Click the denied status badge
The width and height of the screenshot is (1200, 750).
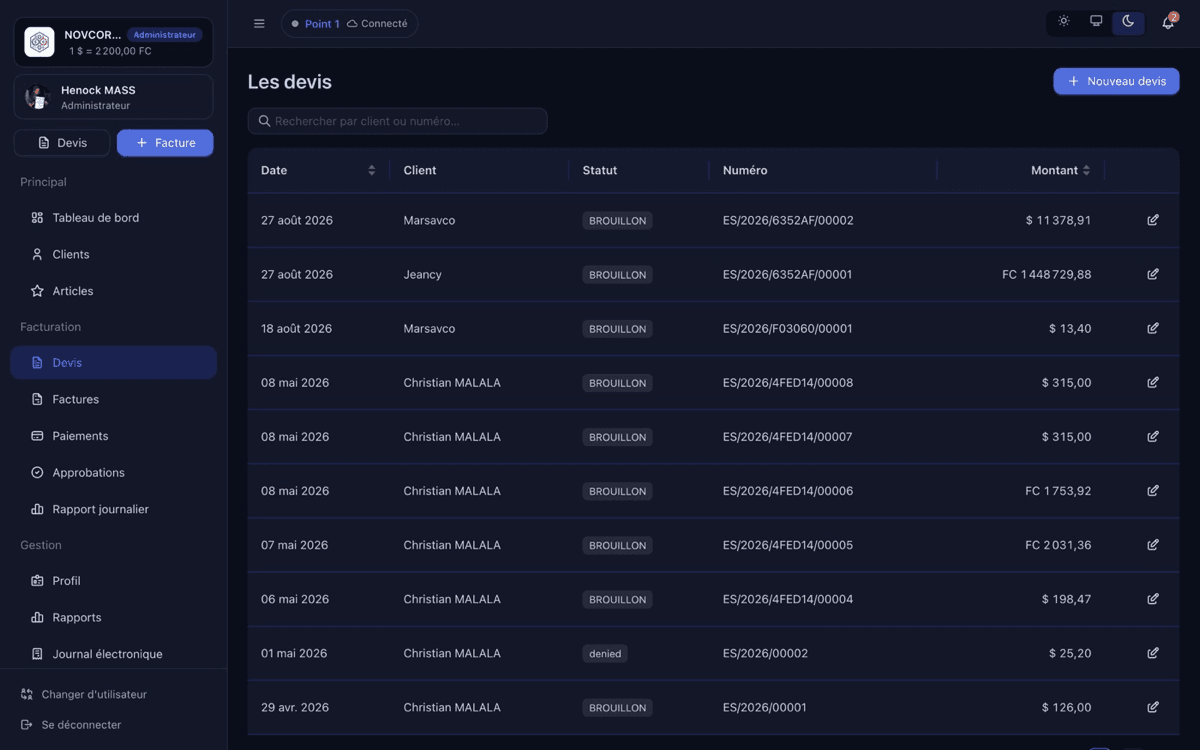coord(605,653)
